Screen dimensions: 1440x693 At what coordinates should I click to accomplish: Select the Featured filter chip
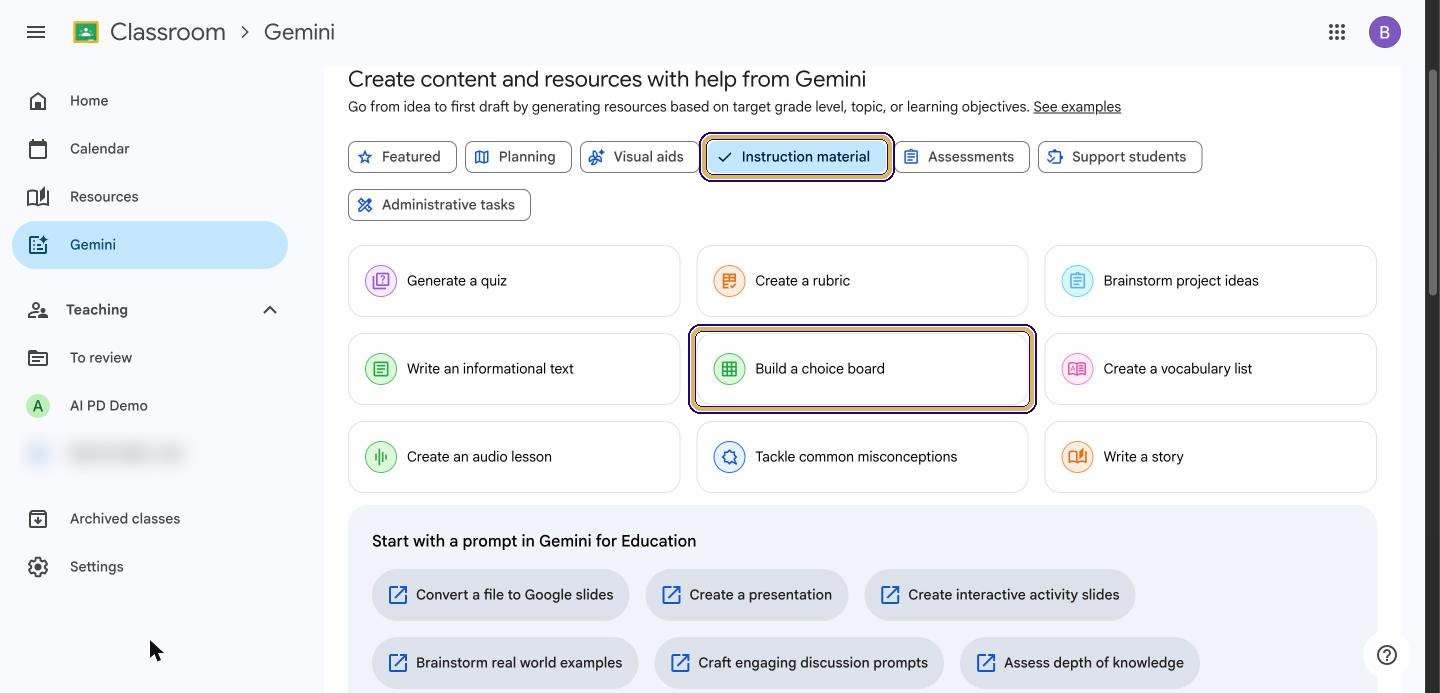point(402,157)
